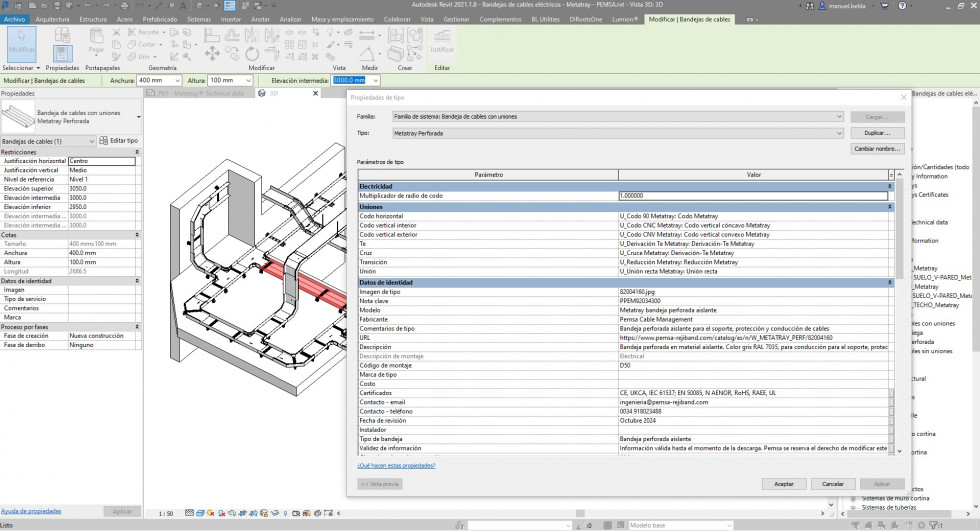Collapse the Electricidad parameter group

click(x=889, y=186)
